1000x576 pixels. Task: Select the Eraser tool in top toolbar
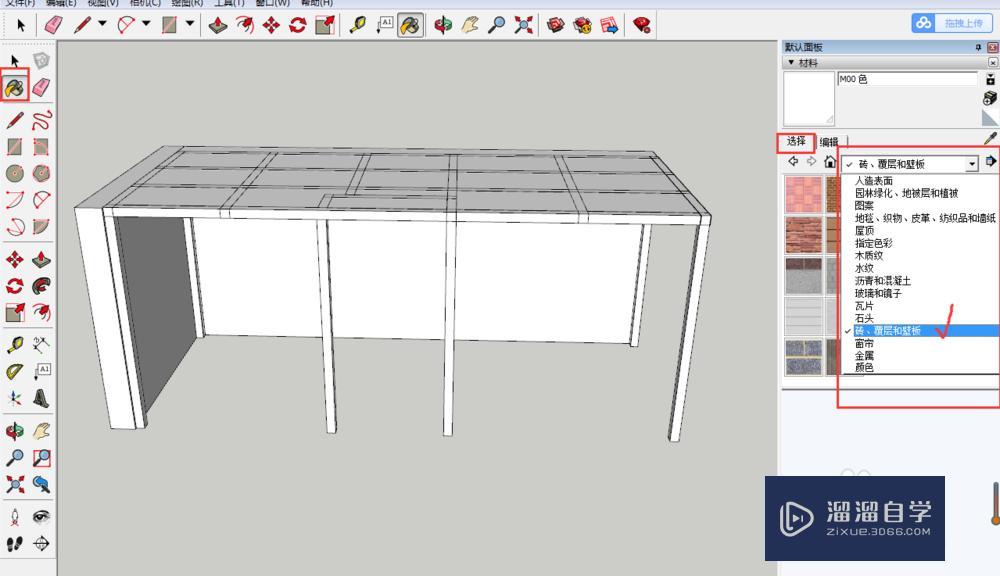click(54, 25)
